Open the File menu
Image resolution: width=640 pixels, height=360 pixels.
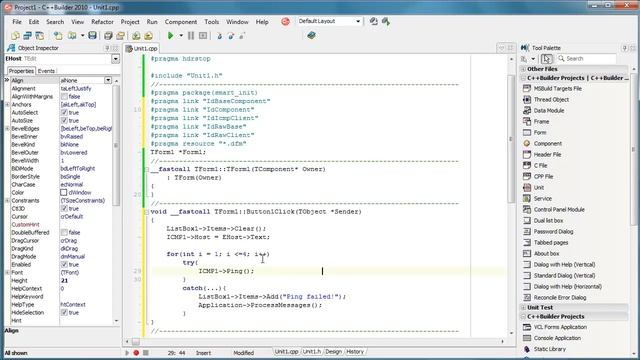pos(17,22)
